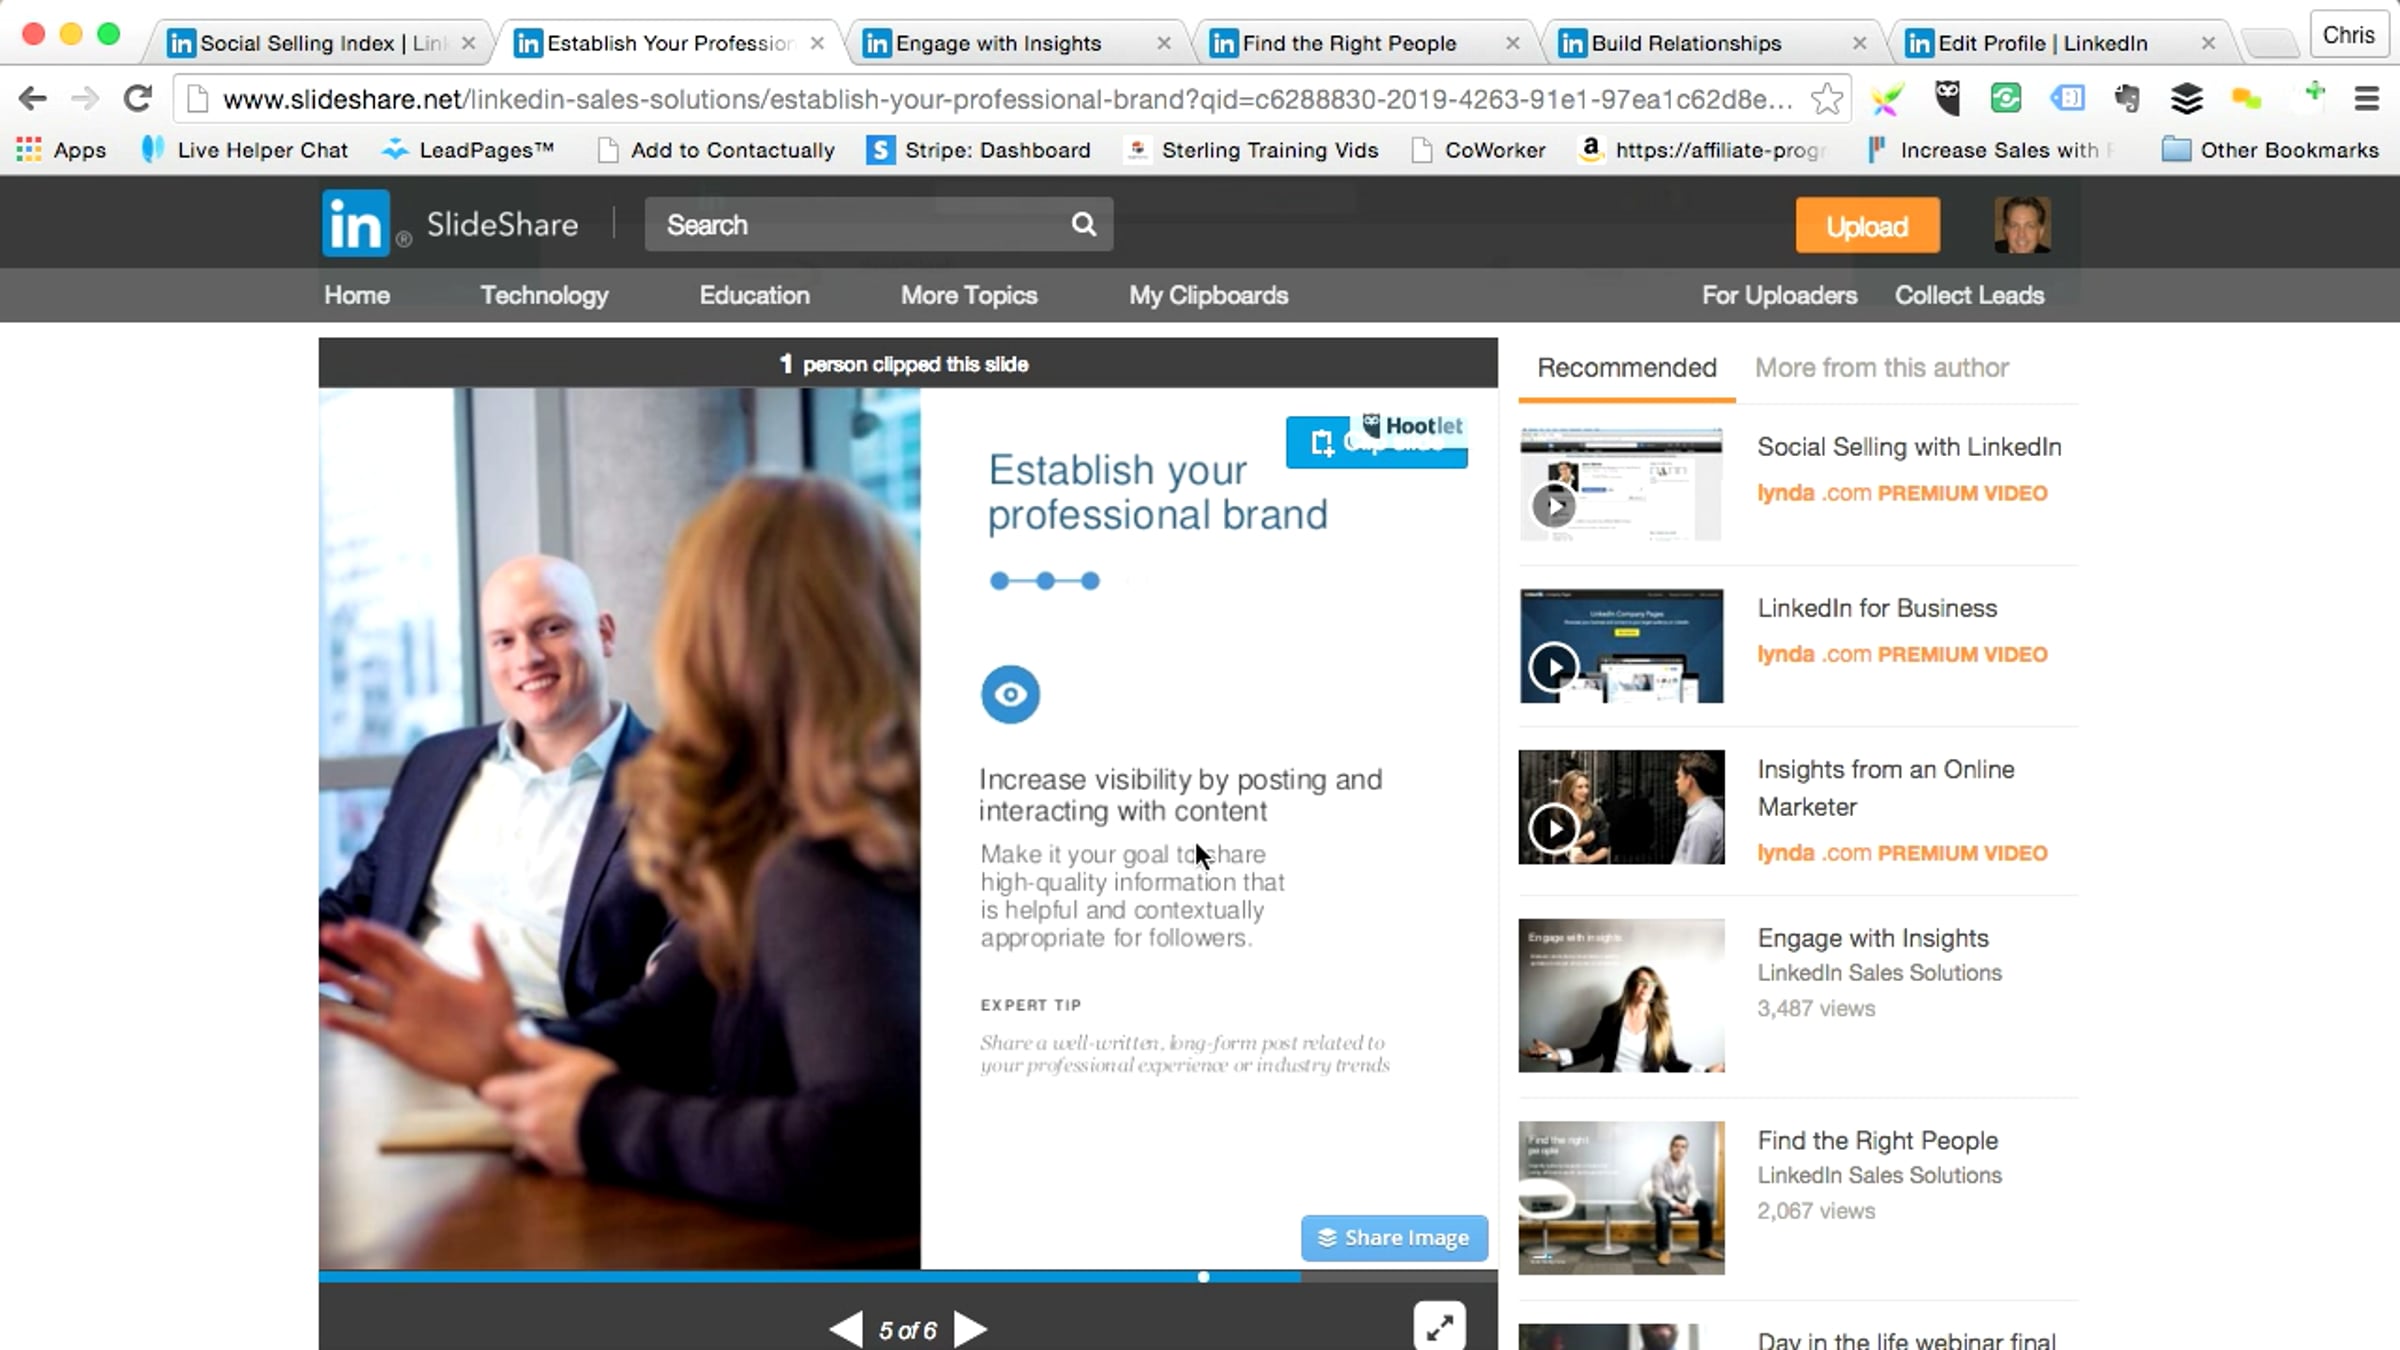This screenshot has width=2400, height=1350.
Task: Open Find the Right People thumbnail
Action: point(1621,1197)
